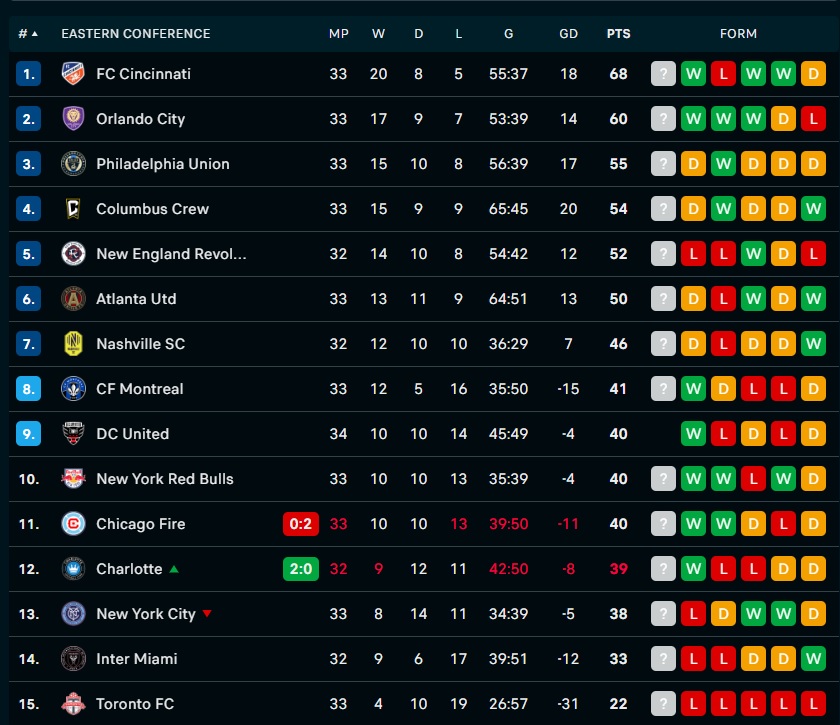
Task: Select the Atlanta Utd team badge
Action: 73,298
